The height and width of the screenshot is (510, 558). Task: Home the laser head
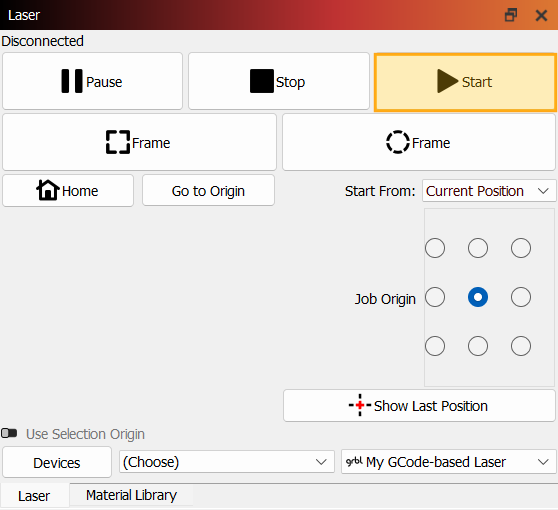coord(68,190)
